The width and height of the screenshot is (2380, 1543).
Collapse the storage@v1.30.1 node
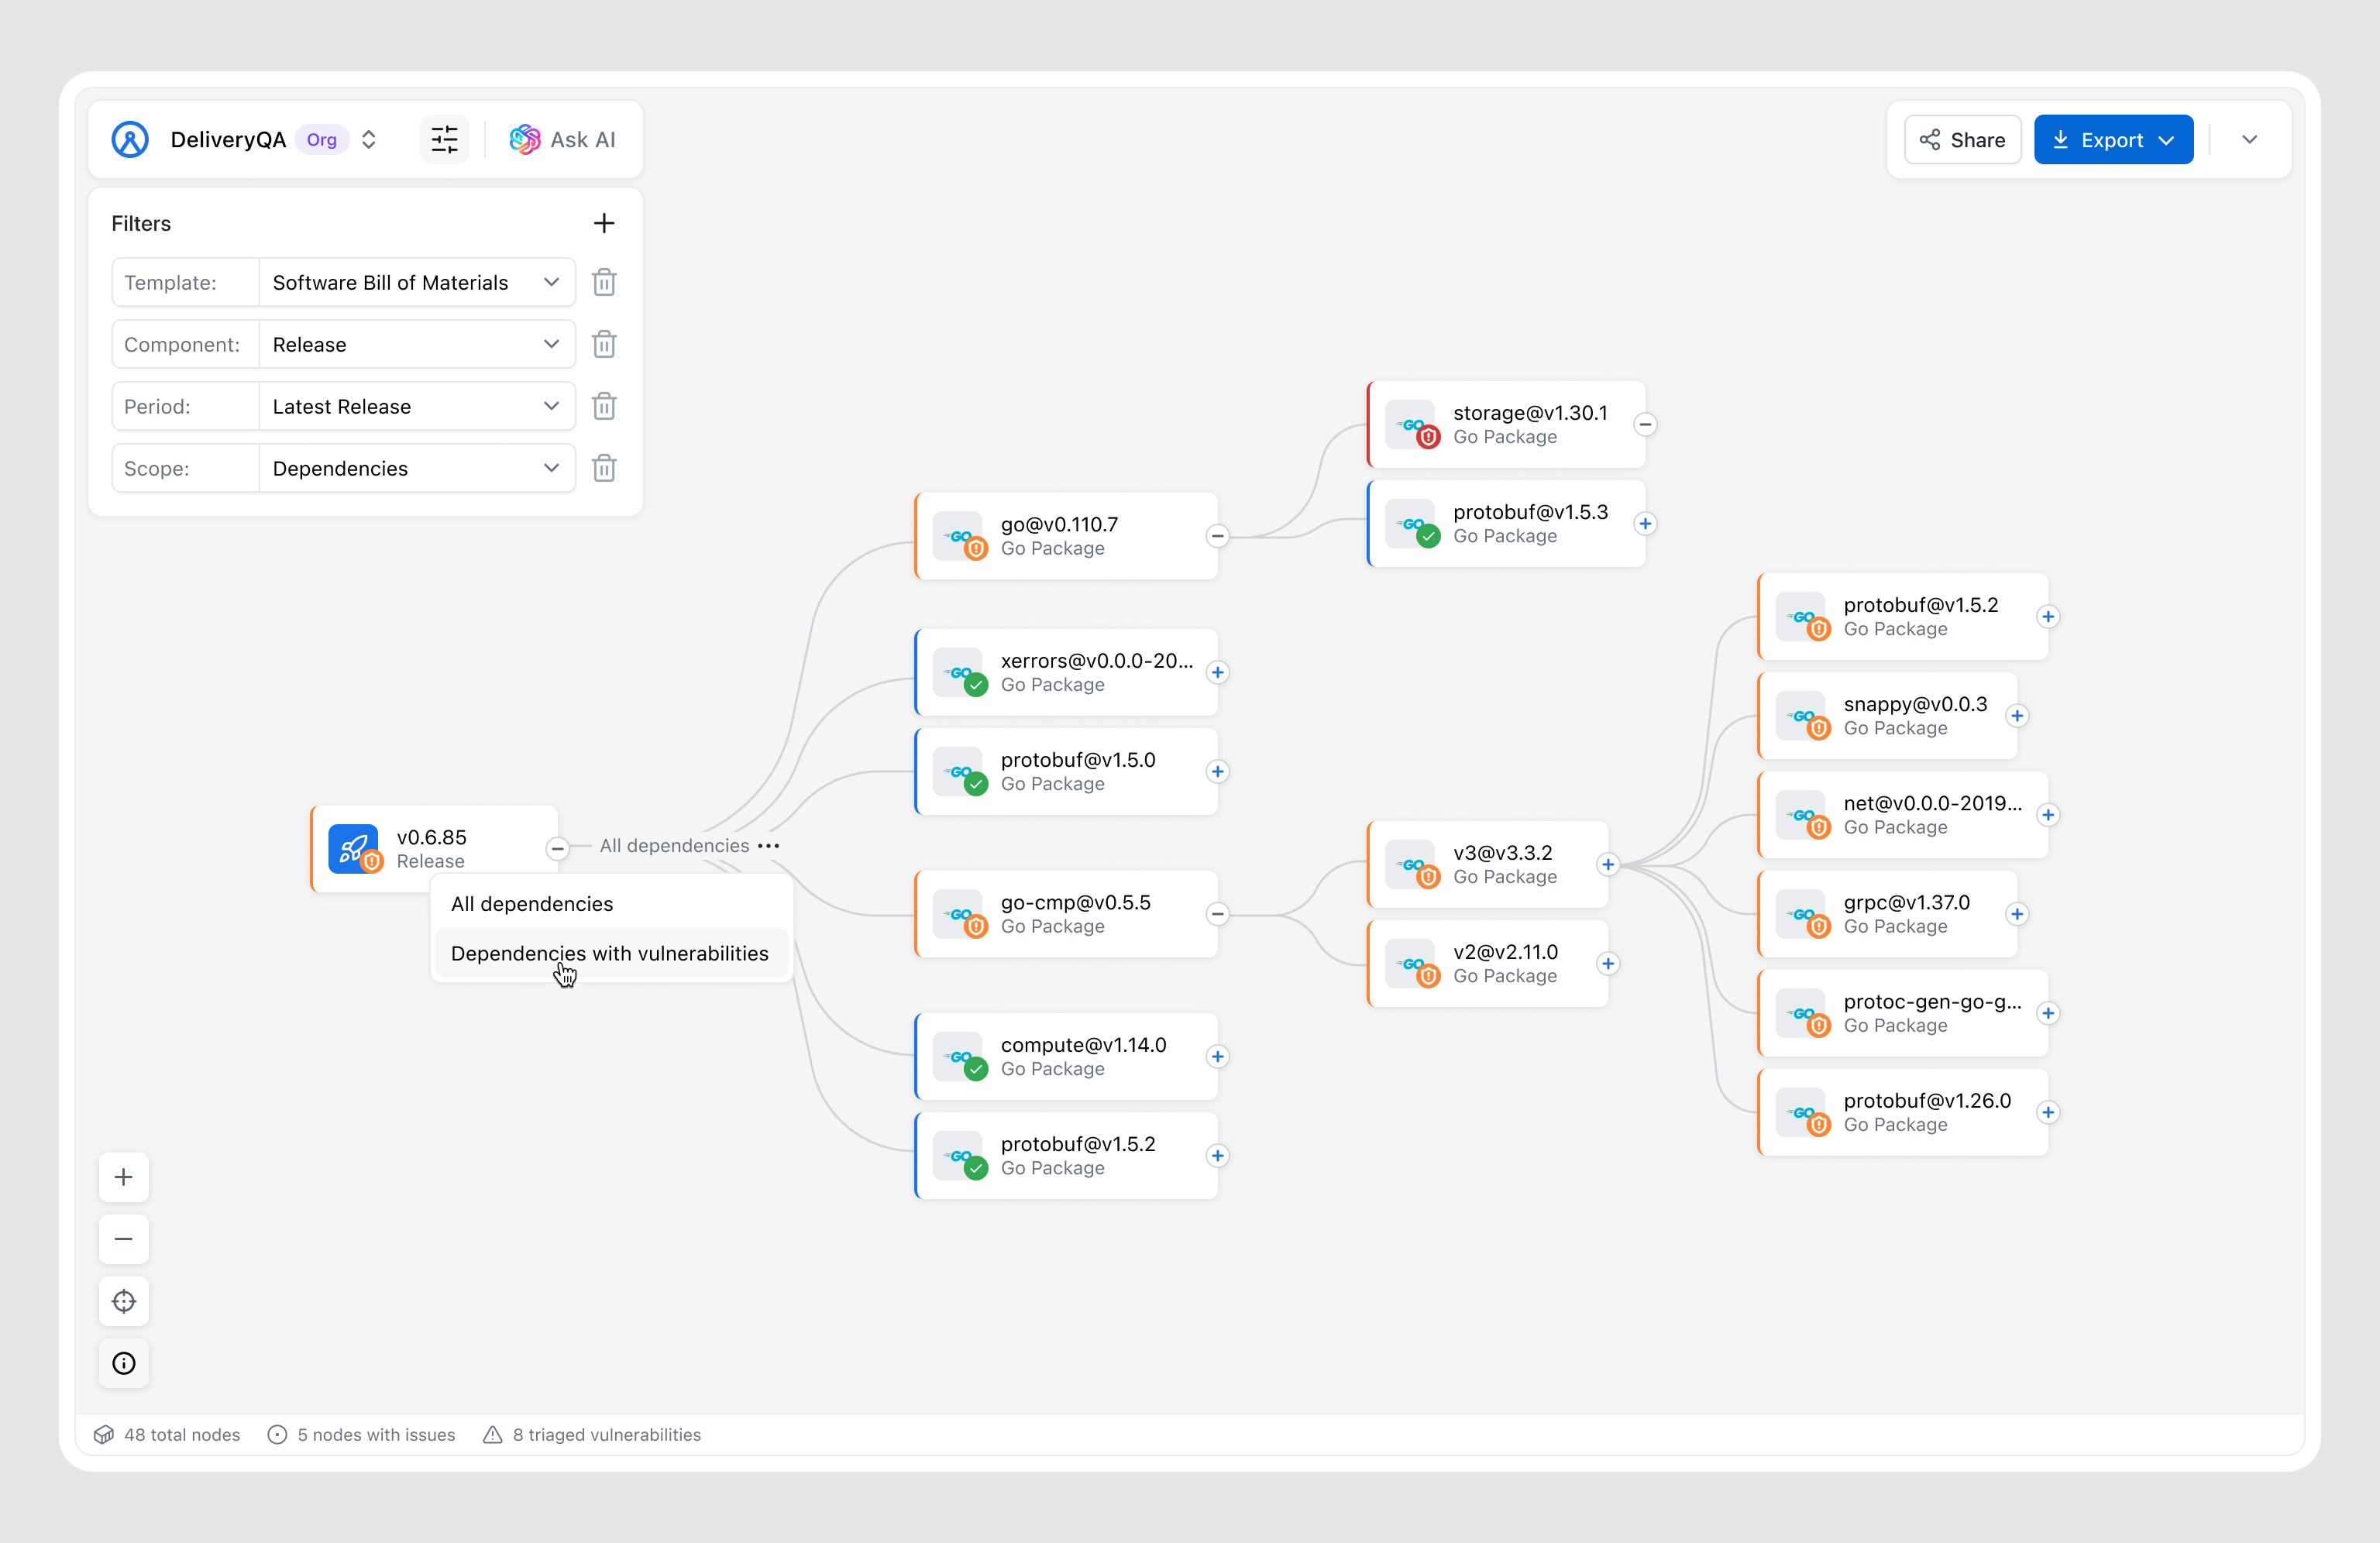pyautogui.click(x=1645, y=425)
